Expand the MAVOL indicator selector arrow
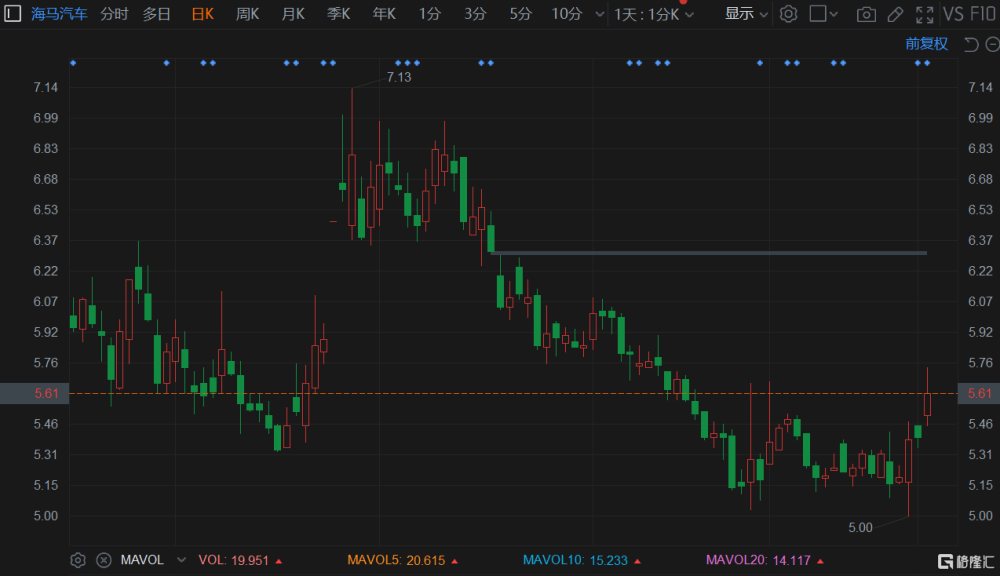Viewport: 1000px width, 576px height. [x=181, y=560]
